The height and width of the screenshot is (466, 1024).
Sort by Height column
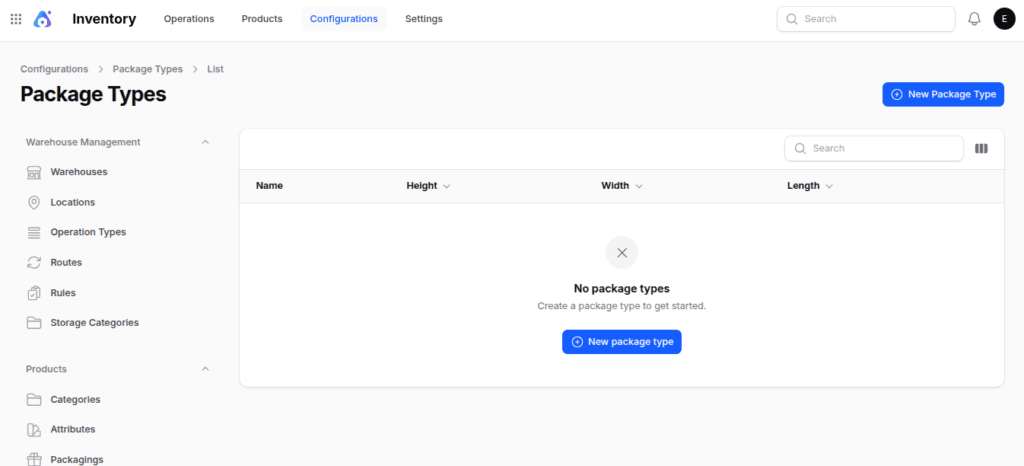pyautogui.click(x=428, y=186)
